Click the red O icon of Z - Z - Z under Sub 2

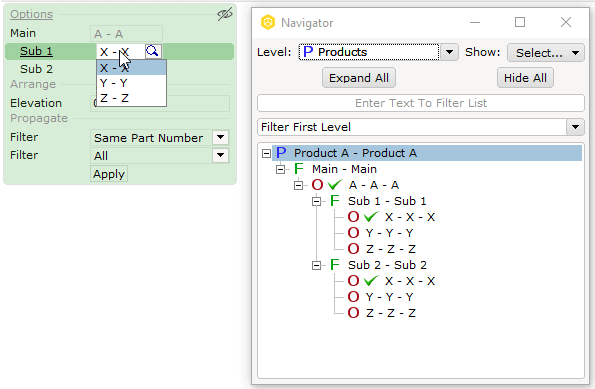(x=353, y=313)
